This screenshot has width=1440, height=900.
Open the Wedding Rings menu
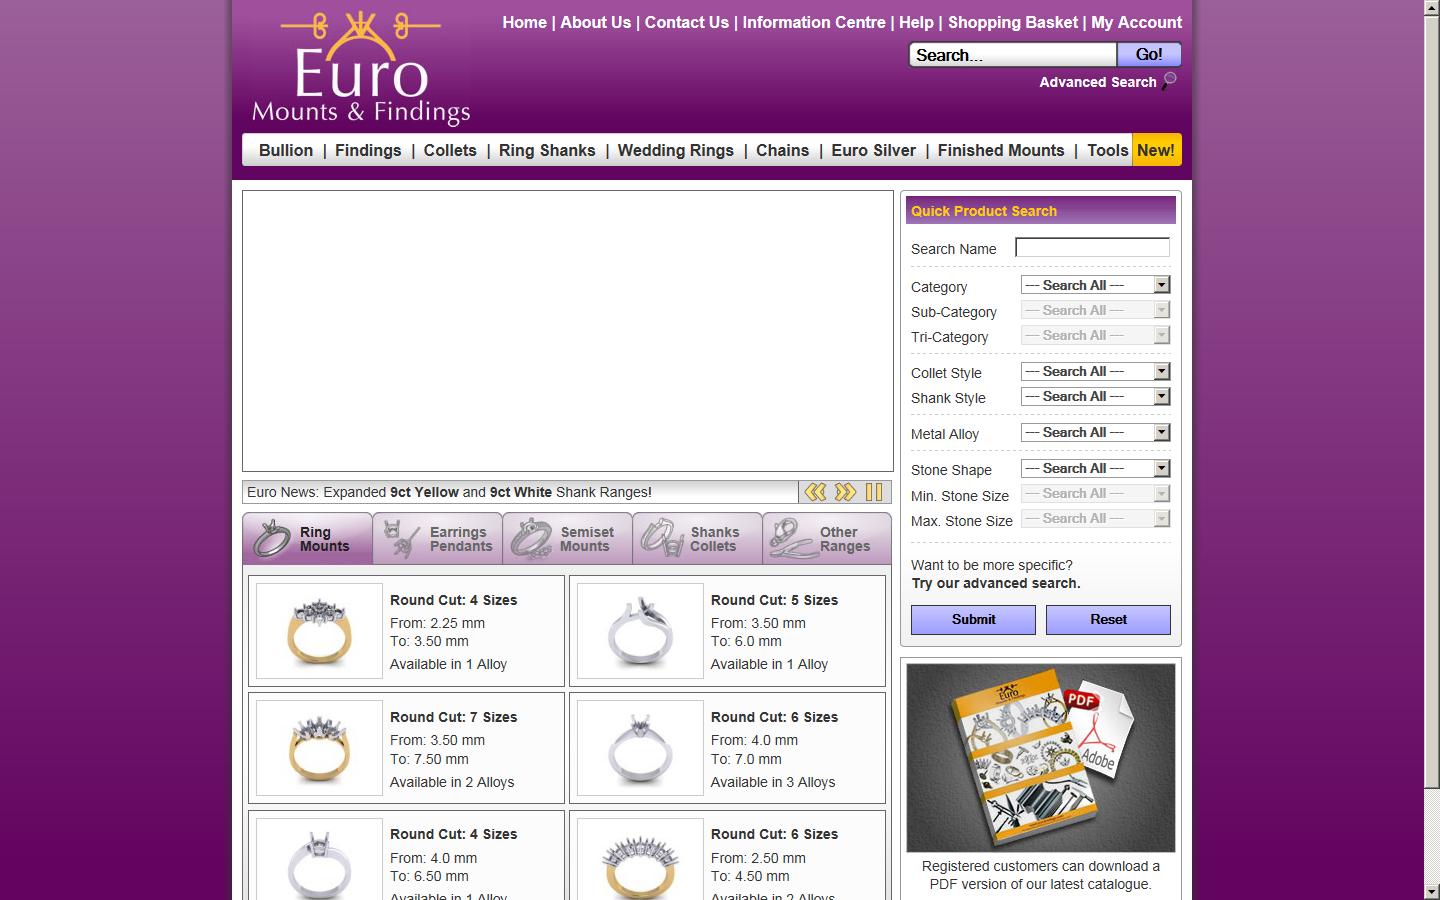point(675,150)
